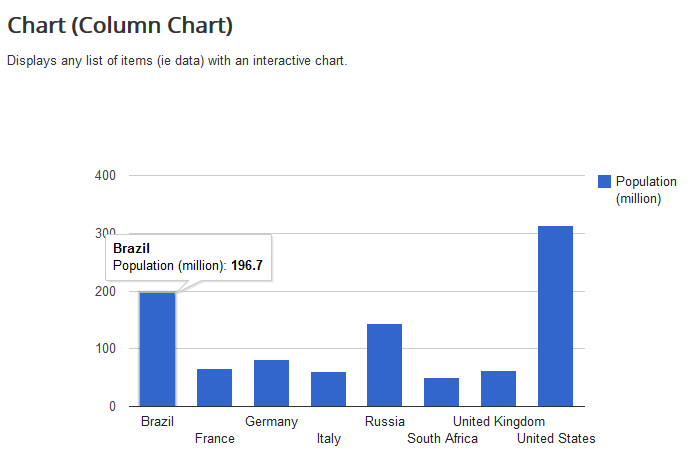The height and width of the screenshot is (472, 691).
Task: Click the Brazil axis label
Action: coord(157,421)
